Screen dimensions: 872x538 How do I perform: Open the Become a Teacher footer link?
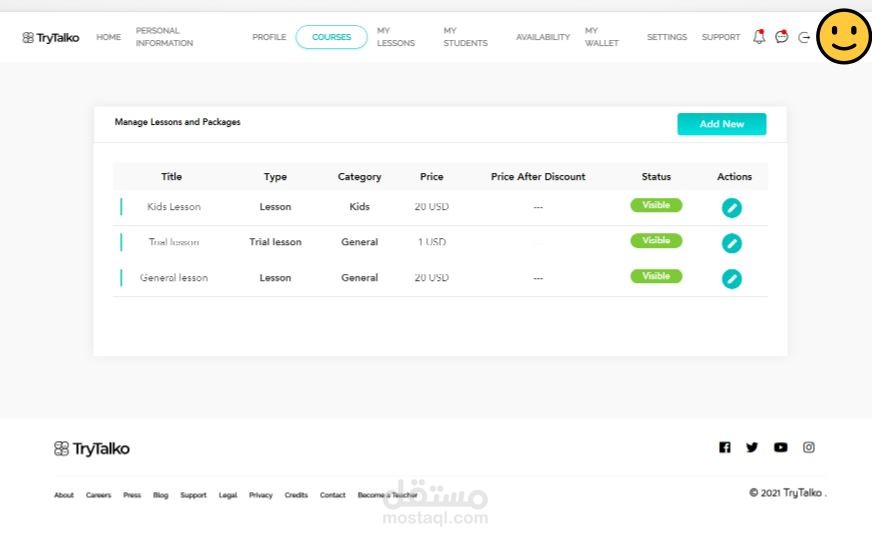click(x=388, y=495)
